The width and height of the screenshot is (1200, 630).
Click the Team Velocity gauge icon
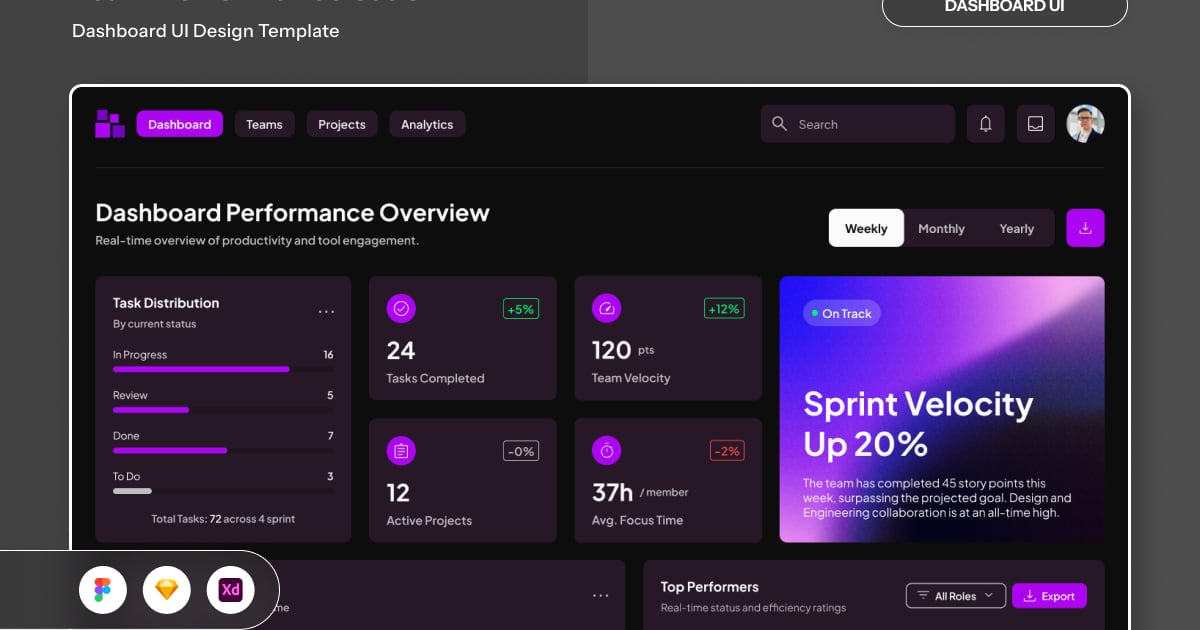point(606,309)
